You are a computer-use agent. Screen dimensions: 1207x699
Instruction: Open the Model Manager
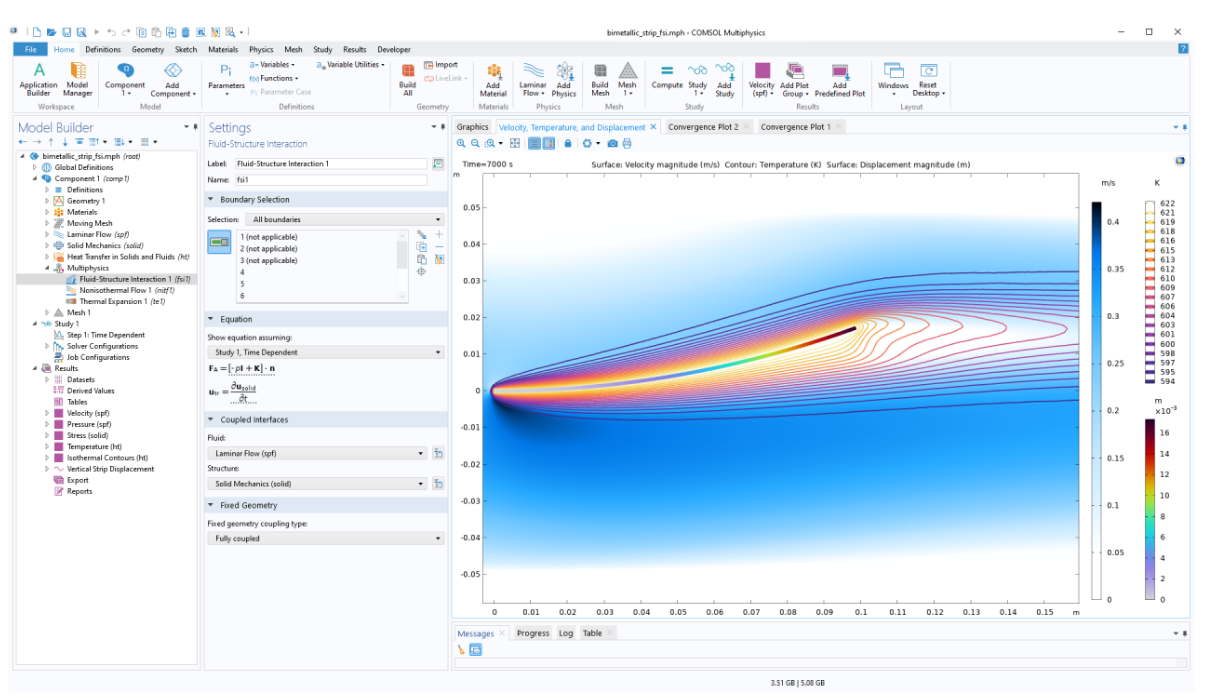click(x=78, y=78)
